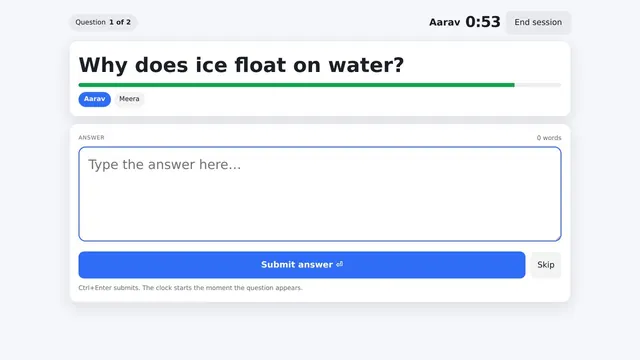
Task: Click the "Why does ice float on water?" heading
Action: [x=241, y=65]
